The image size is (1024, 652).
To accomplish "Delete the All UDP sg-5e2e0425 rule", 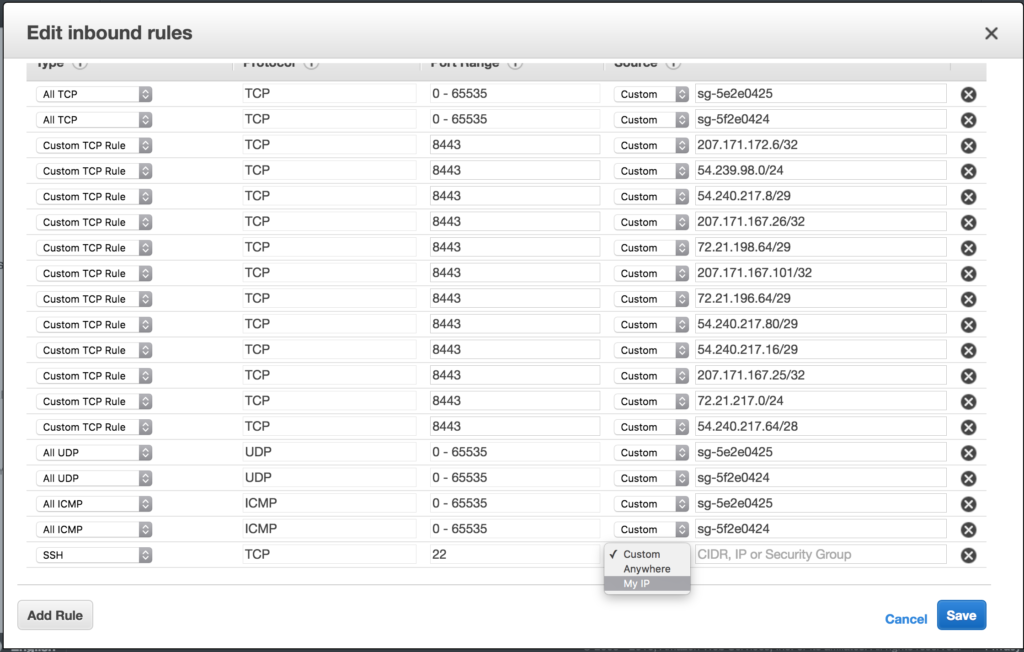I will point(968,453).
